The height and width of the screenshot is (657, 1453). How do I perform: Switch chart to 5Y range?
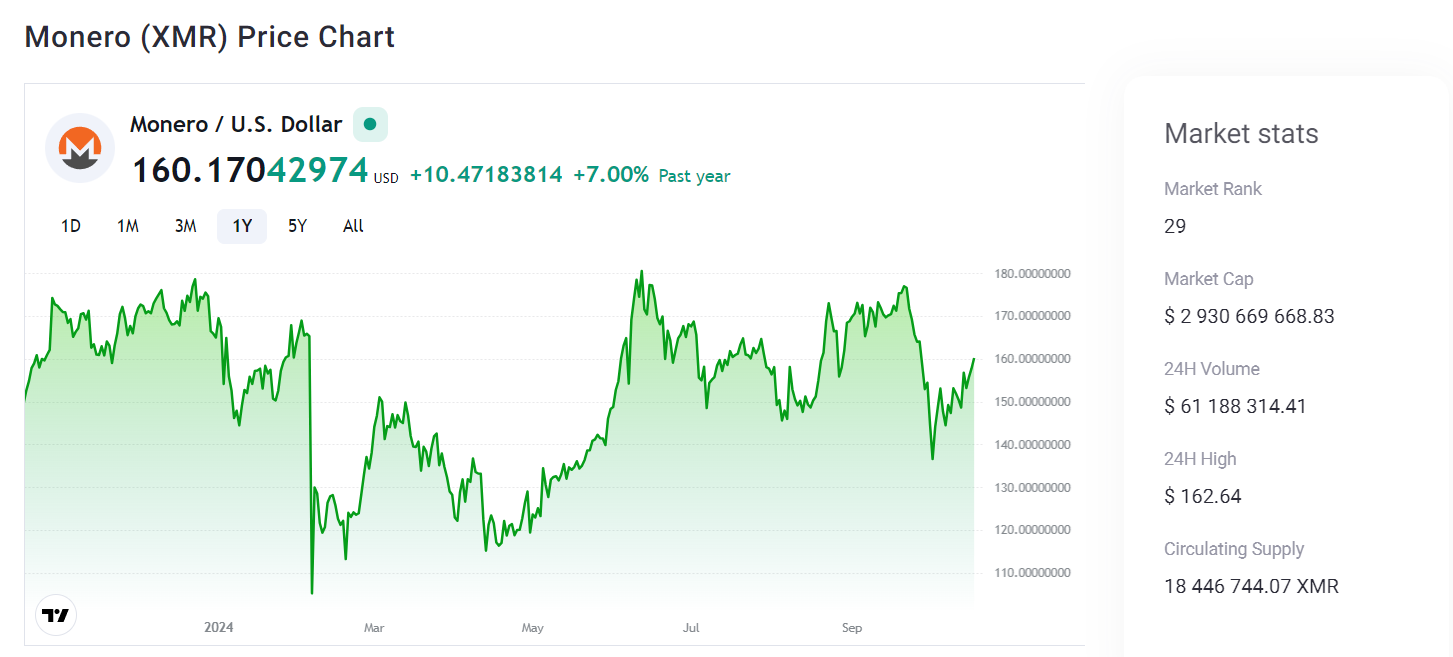point(298,226)
